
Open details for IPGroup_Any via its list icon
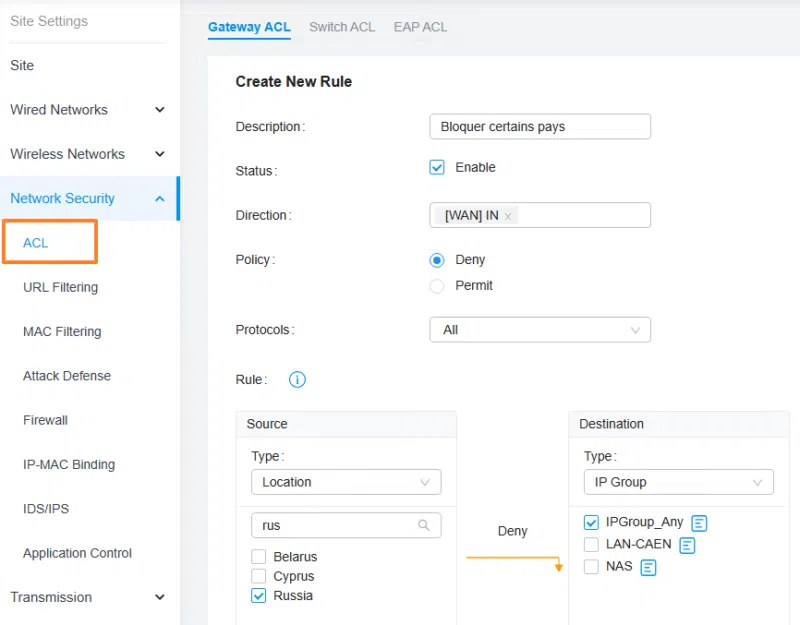[699, 522]
